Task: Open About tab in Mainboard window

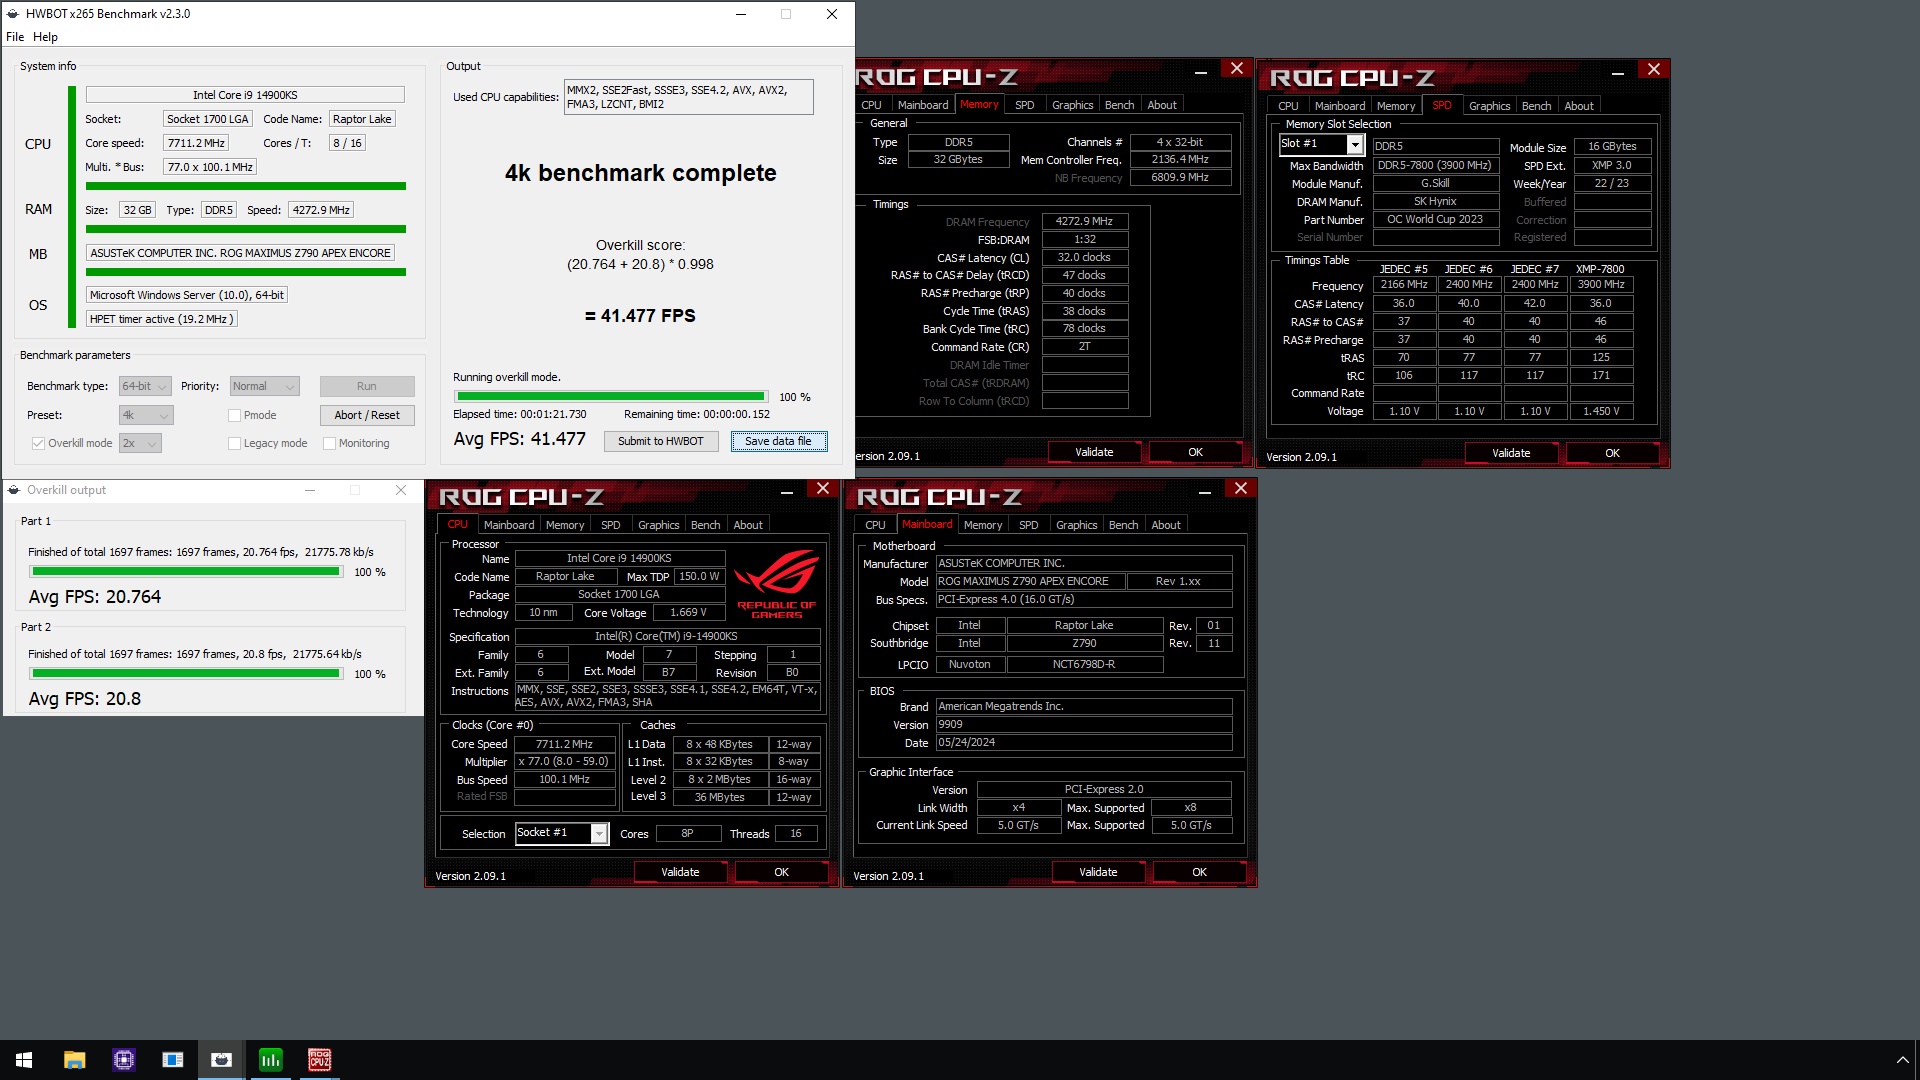Action: tap(1165, 525)
